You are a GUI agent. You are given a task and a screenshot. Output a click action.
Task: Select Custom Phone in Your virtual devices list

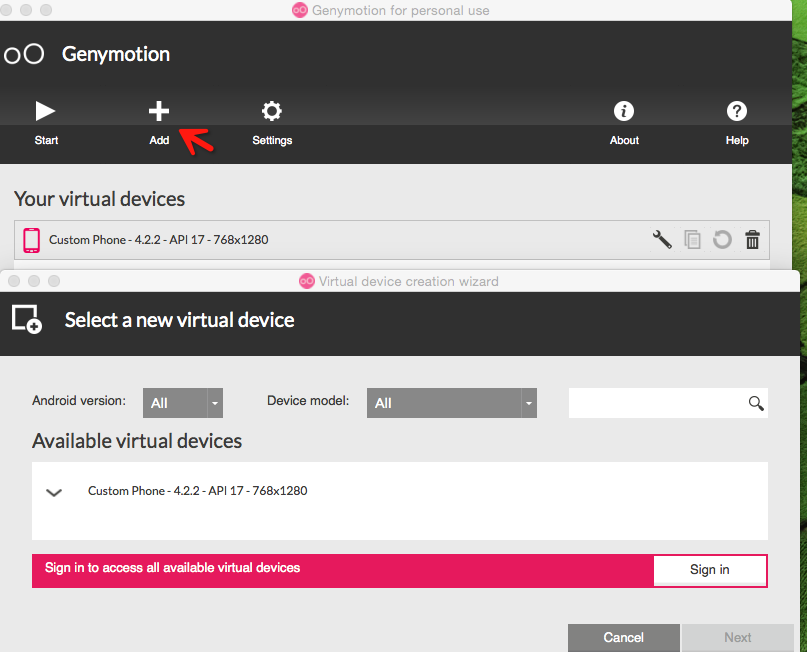pyautogui.click(x=392, y=240)
